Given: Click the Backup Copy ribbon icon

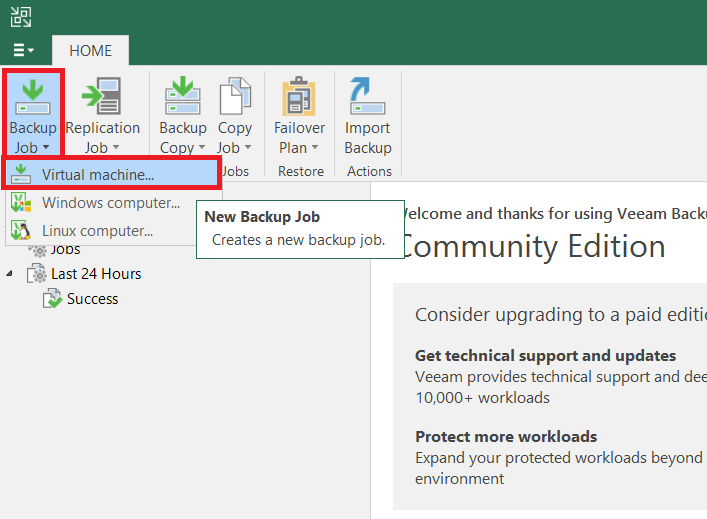Looking at the screenshot, I should 183,96.
